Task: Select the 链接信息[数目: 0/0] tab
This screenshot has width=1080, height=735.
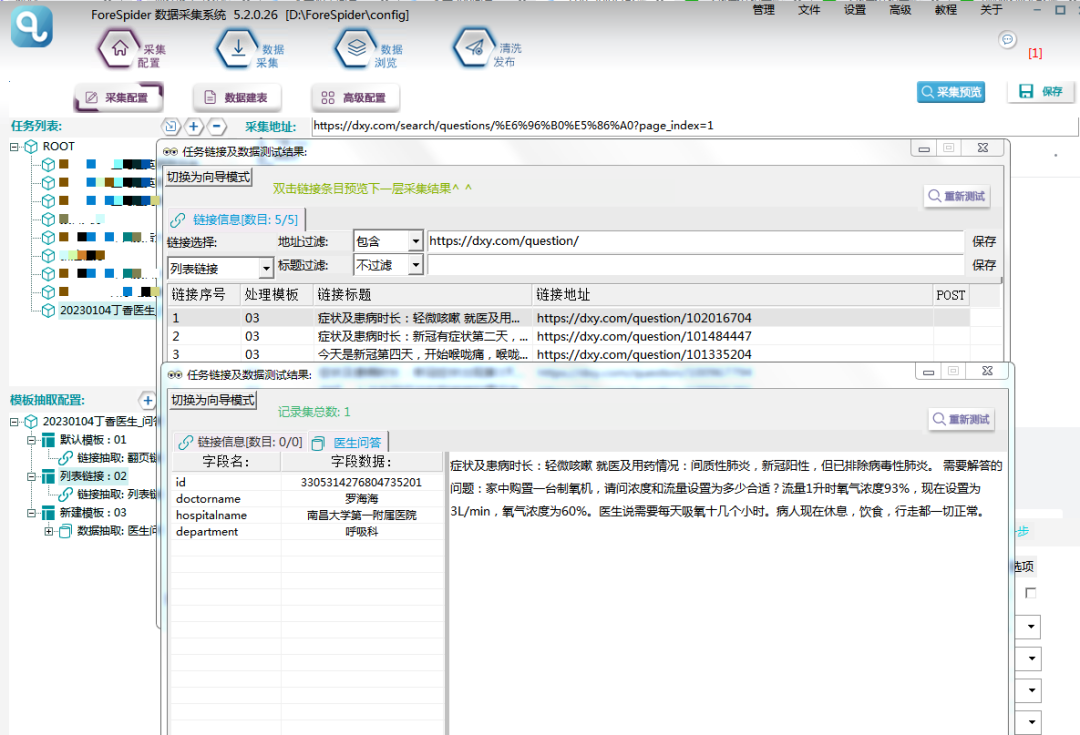Action: pos(240,442)
